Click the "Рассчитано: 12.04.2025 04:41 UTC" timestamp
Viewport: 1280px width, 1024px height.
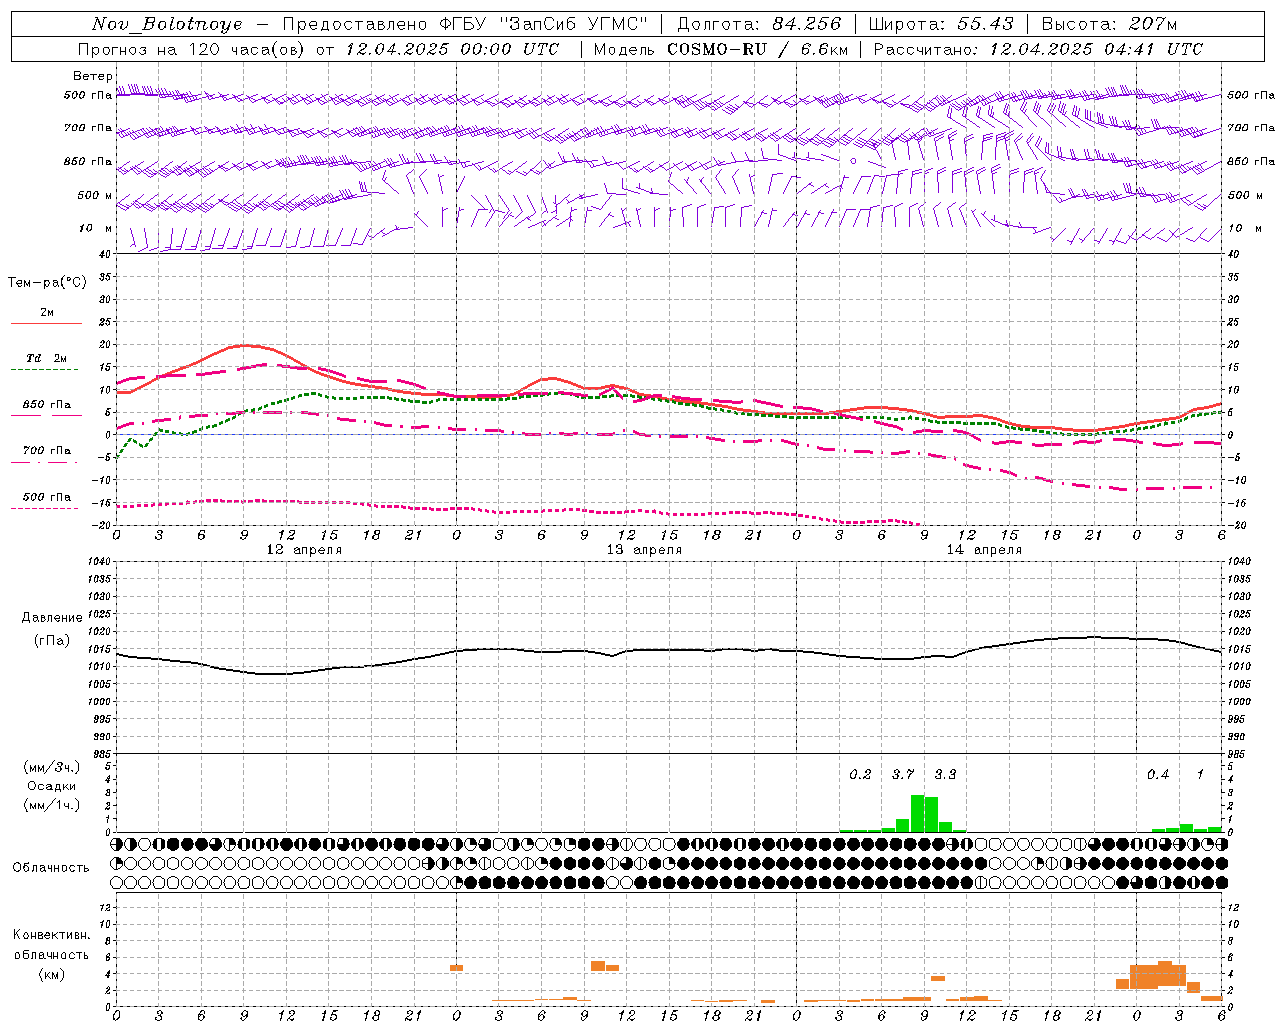coord(1038,49)
